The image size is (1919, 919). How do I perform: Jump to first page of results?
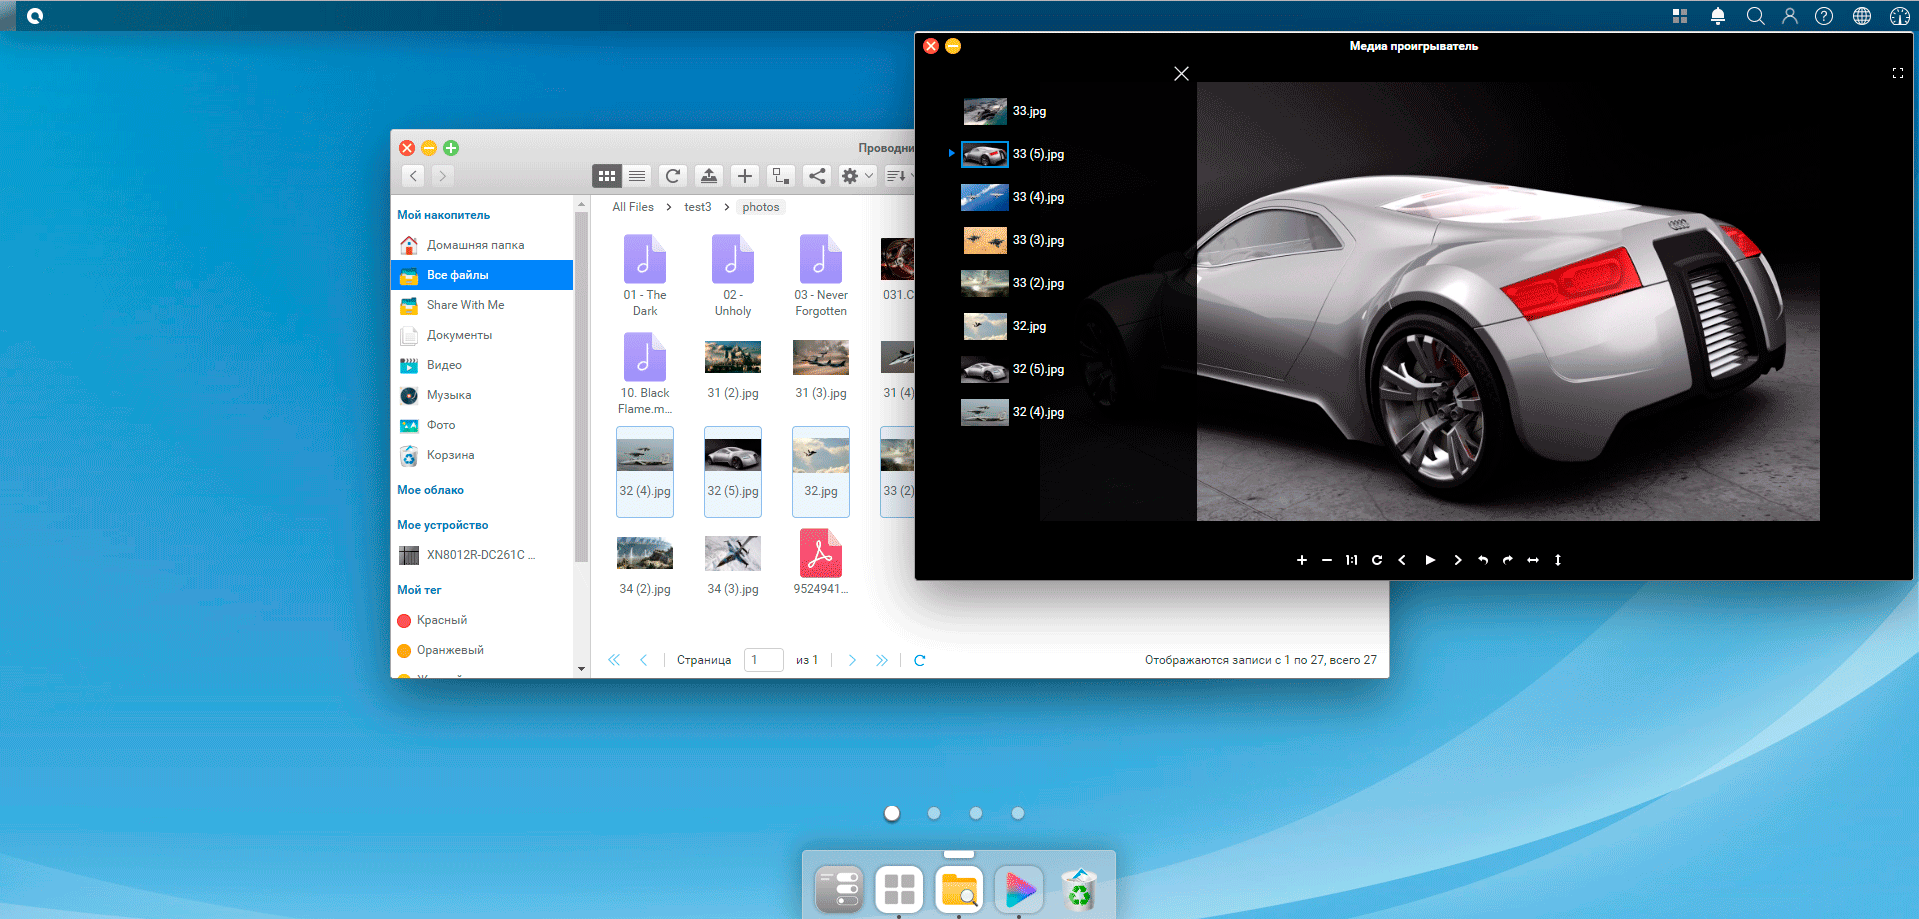pos(614,660)
